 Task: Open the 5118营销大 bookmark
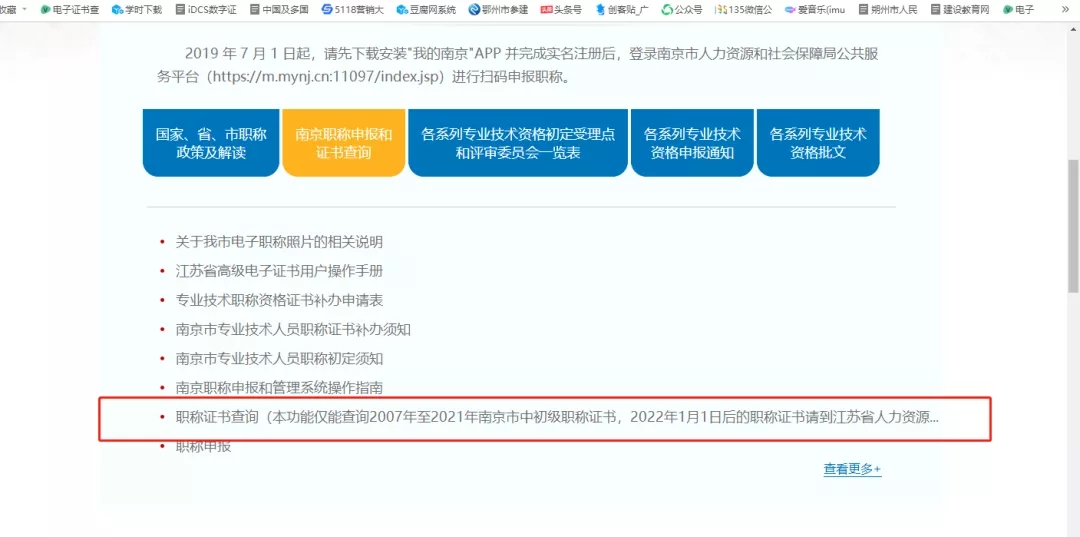(352, 10)
